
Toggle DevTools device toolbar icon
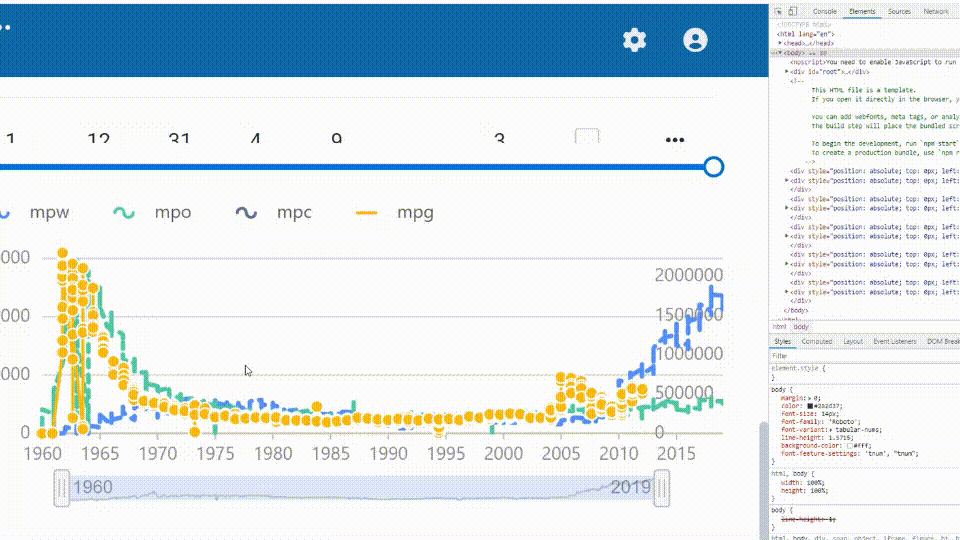[793, 12]
